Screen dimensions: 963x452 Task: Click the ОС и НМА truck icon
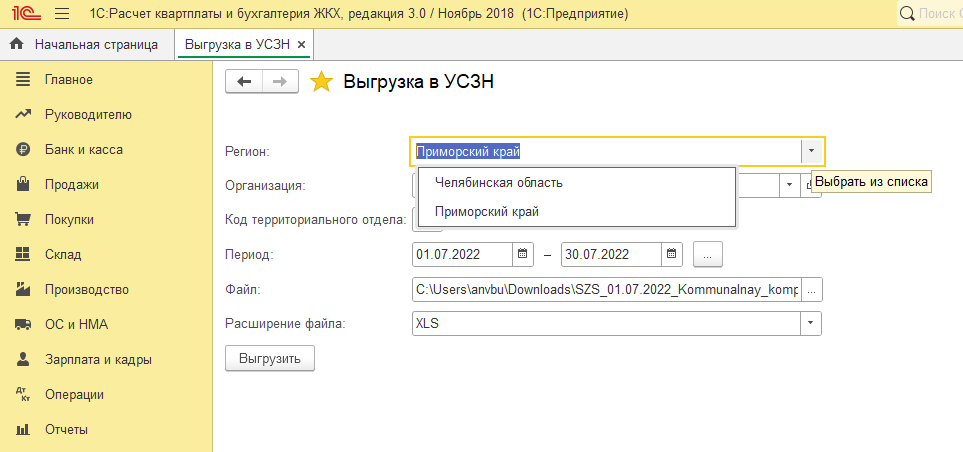tap(23, 324)
